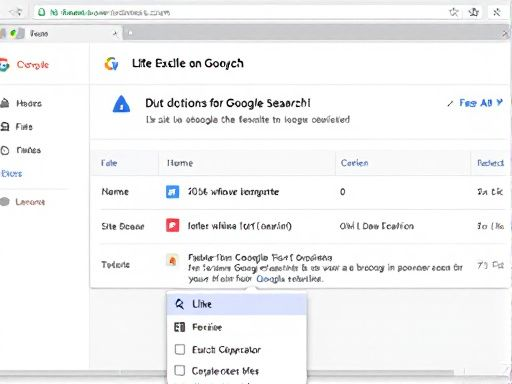Image resolution: width=512 pixels, height=384 pixels.
Task: Click 'Telerte' row label
Action: click(115, 265)
